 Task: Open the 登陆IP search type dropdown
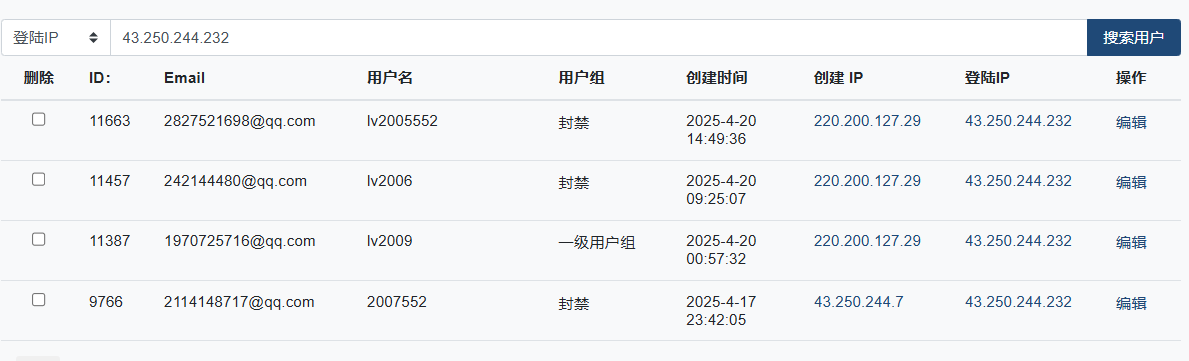point(55,38)
